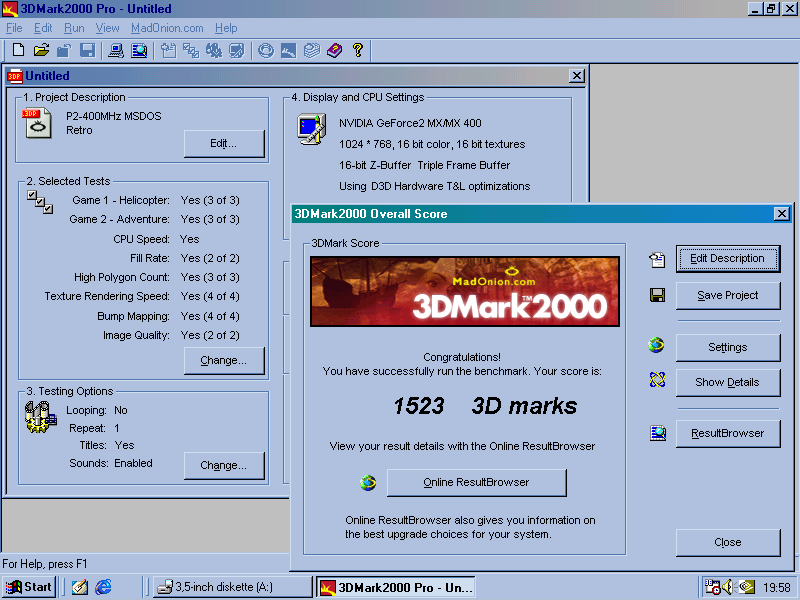Screen dimensions: 800x600
Task: Launch Internet Explorer from quick launch
Action: pyautogui.click(x=104, y=587)
